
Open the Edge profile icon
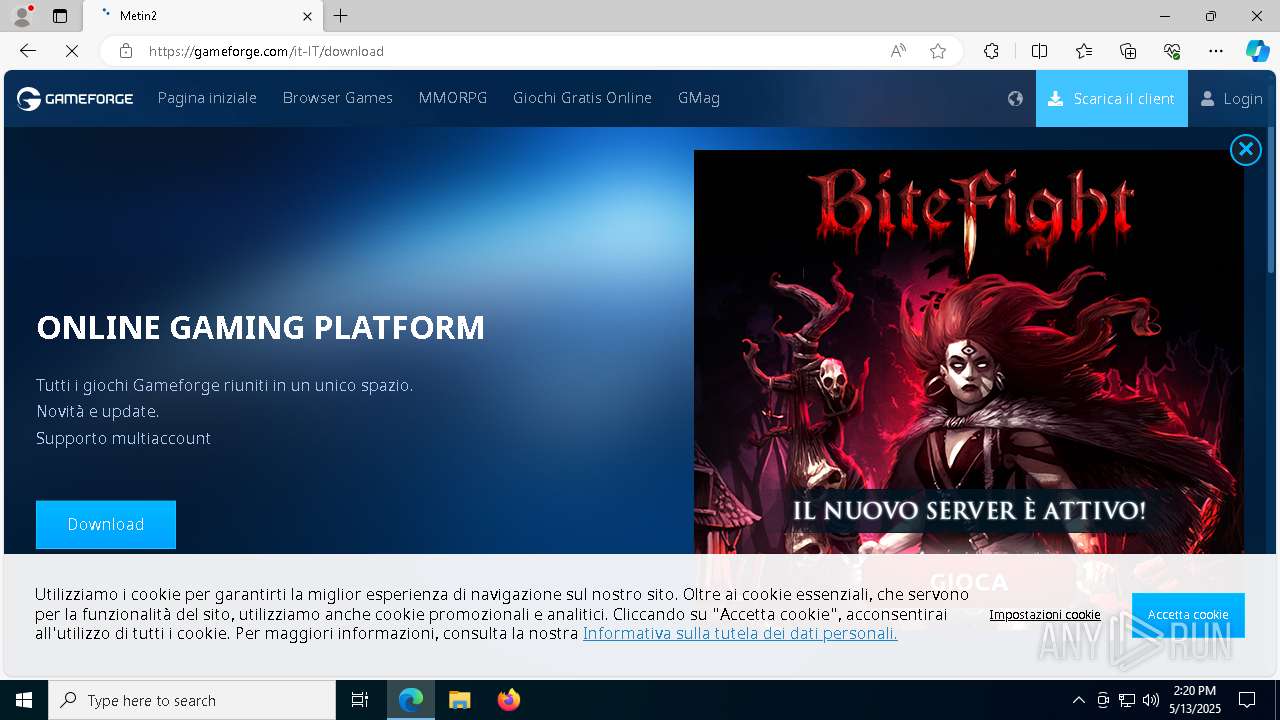[x=22, y=16]
